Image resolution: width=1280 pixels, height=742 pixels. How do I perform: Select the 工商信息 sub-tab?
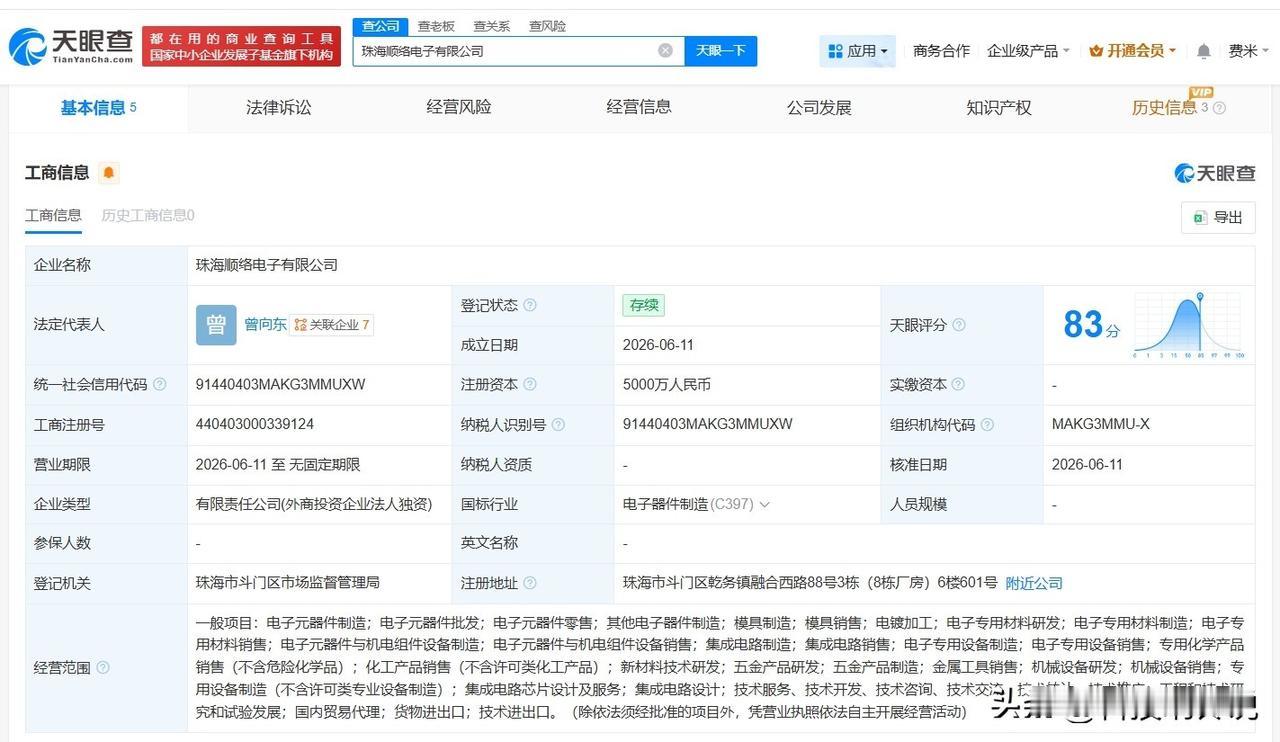53,215
